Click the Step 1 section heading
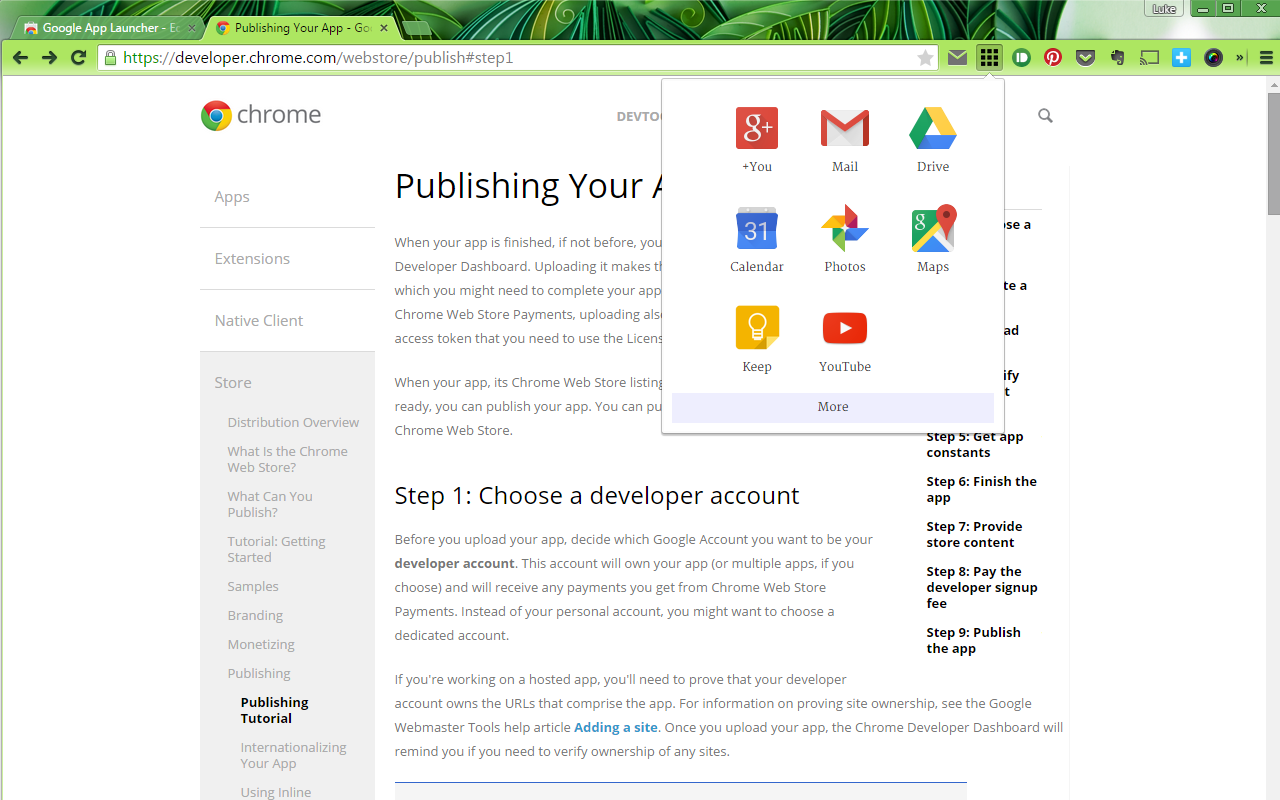 pyautogui.click(x=597, y=495)
